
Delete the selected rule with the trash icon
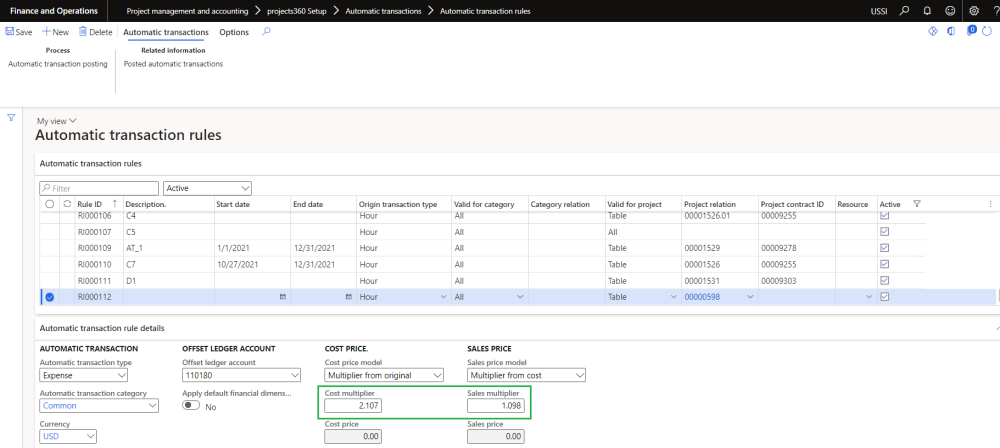click(83, 32)
